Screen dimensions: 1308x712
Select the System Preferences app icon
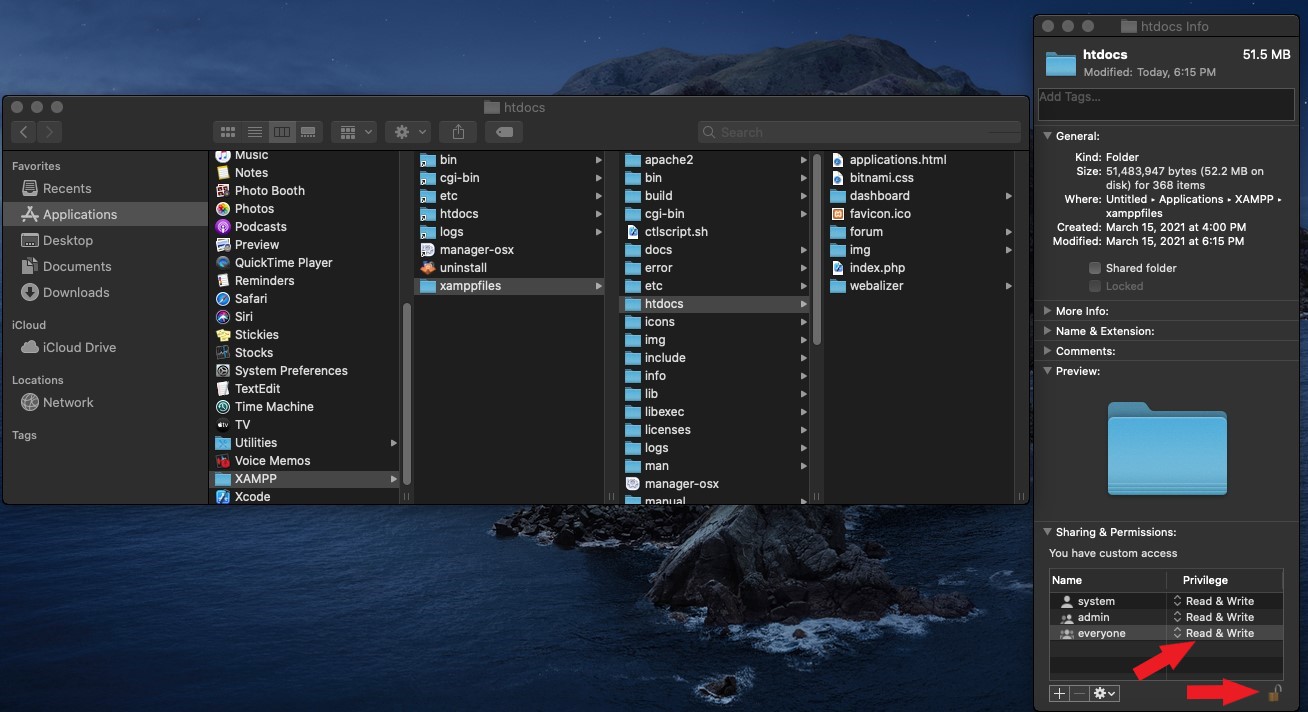tap(223, 370)
